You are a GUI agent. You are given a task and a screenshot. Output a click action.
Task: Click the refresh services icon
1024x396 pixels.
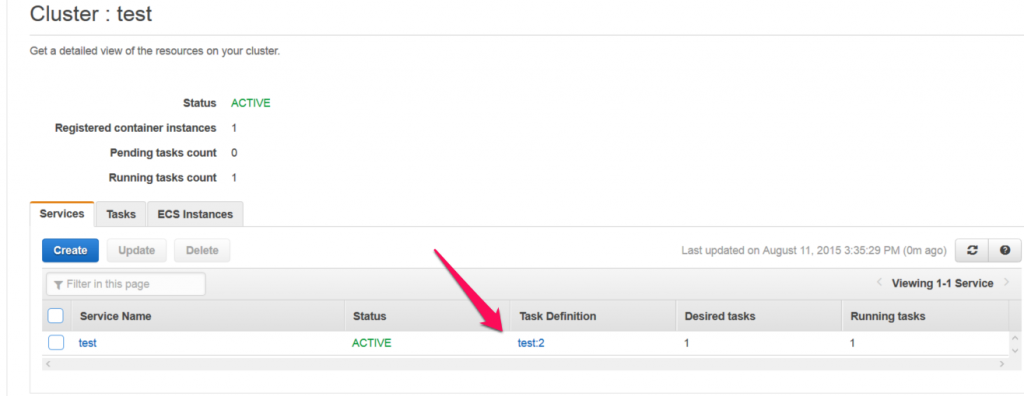972,250
